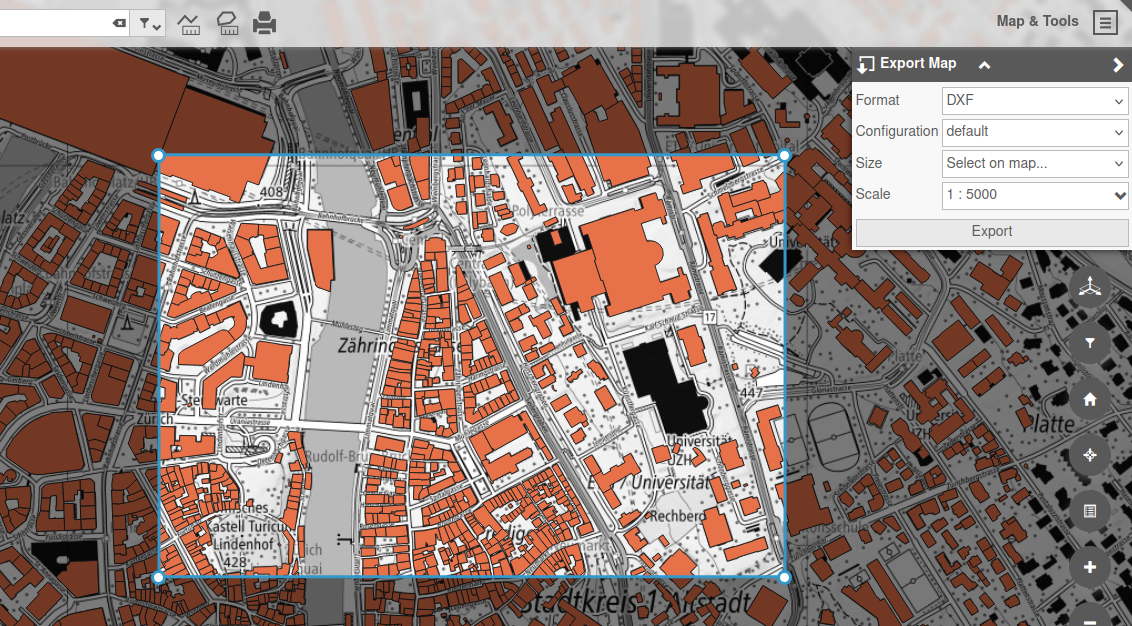Activate the geolocation crosshair tool

tap(1090, 455)
